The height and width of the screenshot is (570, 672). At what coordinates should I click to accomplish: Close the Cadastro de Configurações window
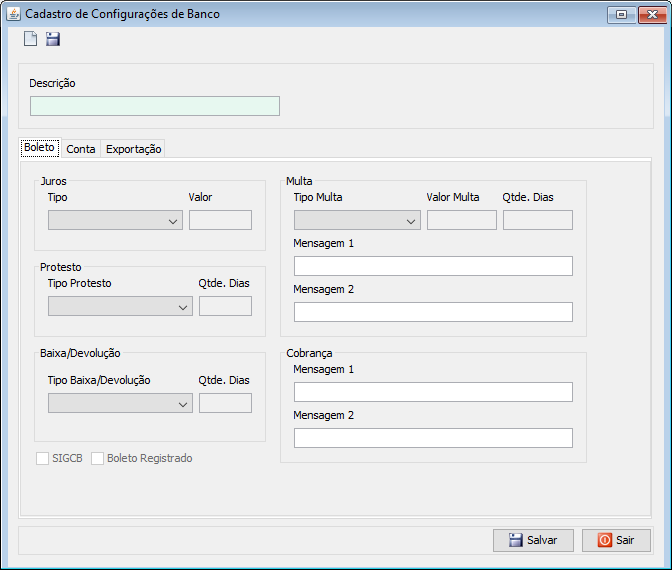(x=652, y=15)
